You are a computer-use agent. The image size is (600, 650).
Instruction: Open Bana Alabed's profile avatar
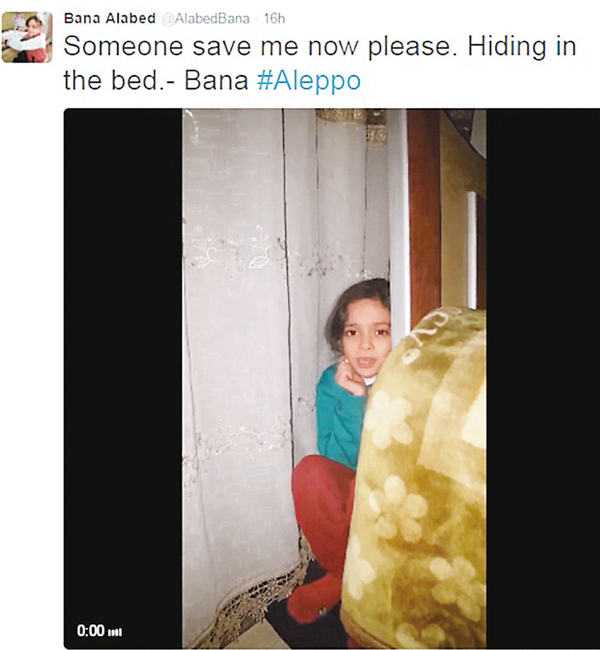click(x=27, y=37)
